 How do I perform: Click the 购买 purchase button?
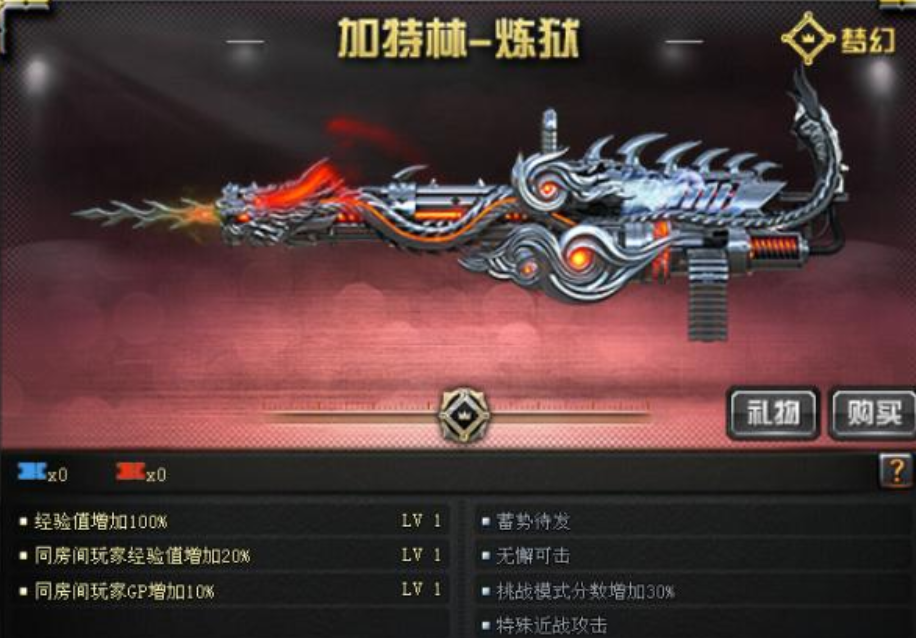click(x=874, y=414)
